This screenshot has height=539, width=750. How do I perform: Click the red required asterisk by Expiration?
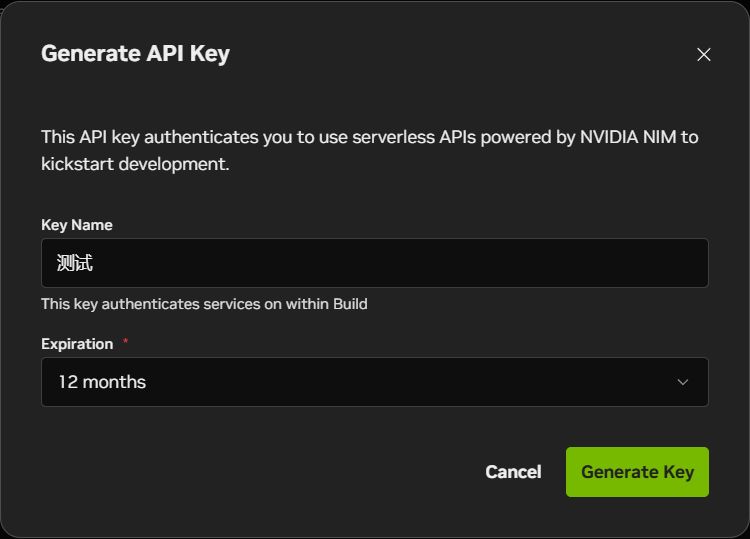point(126,343)
